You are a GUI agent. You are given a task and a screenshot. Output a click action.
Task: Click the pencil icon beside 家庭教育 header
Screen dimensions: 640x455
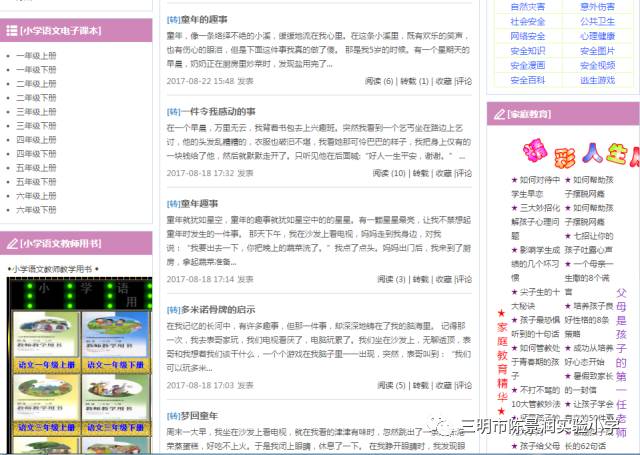pos(499,114)
